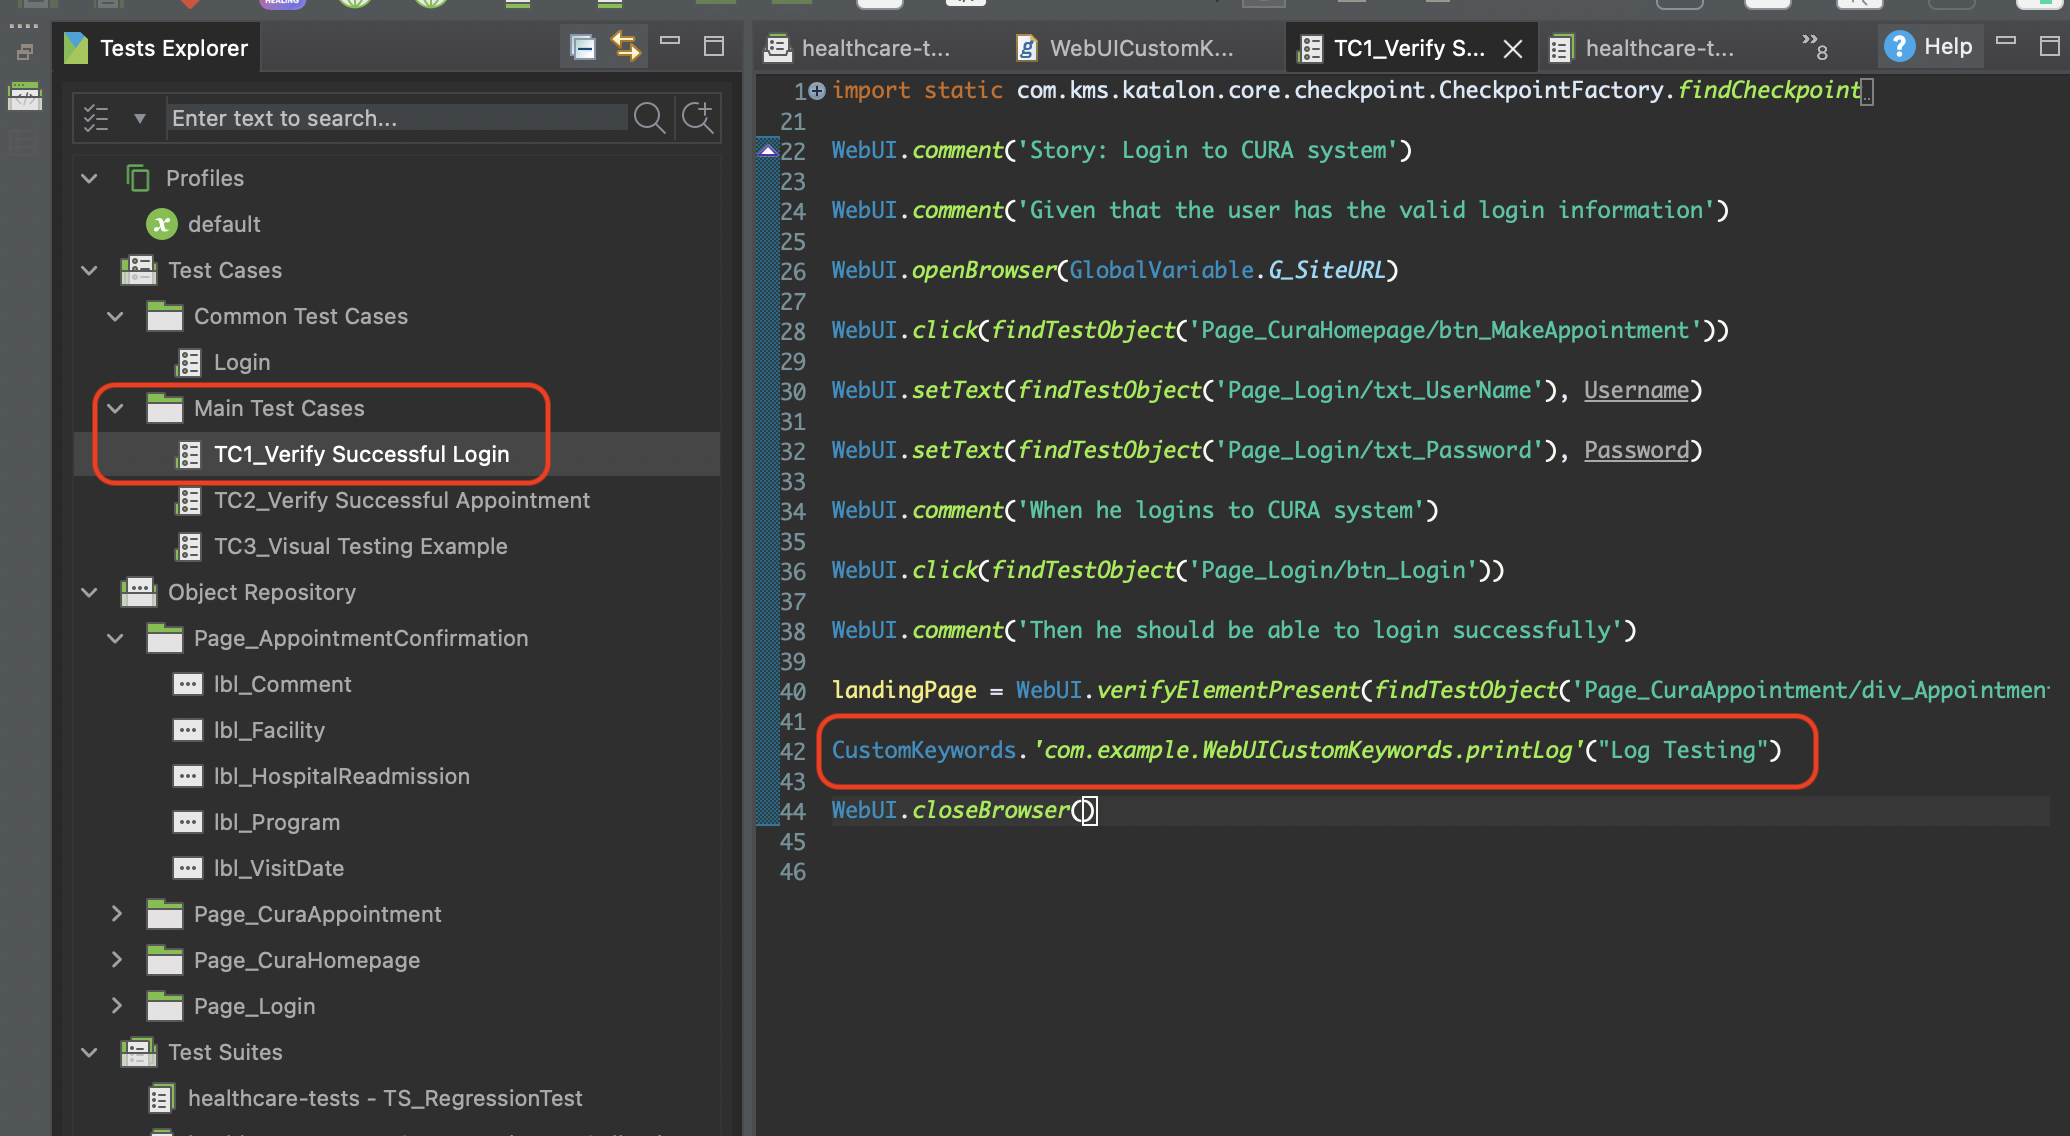Viewport: 2070px width, 1136px height.
Task: Click the Keyword browser sidebar icon
Action: pos(24,97)
